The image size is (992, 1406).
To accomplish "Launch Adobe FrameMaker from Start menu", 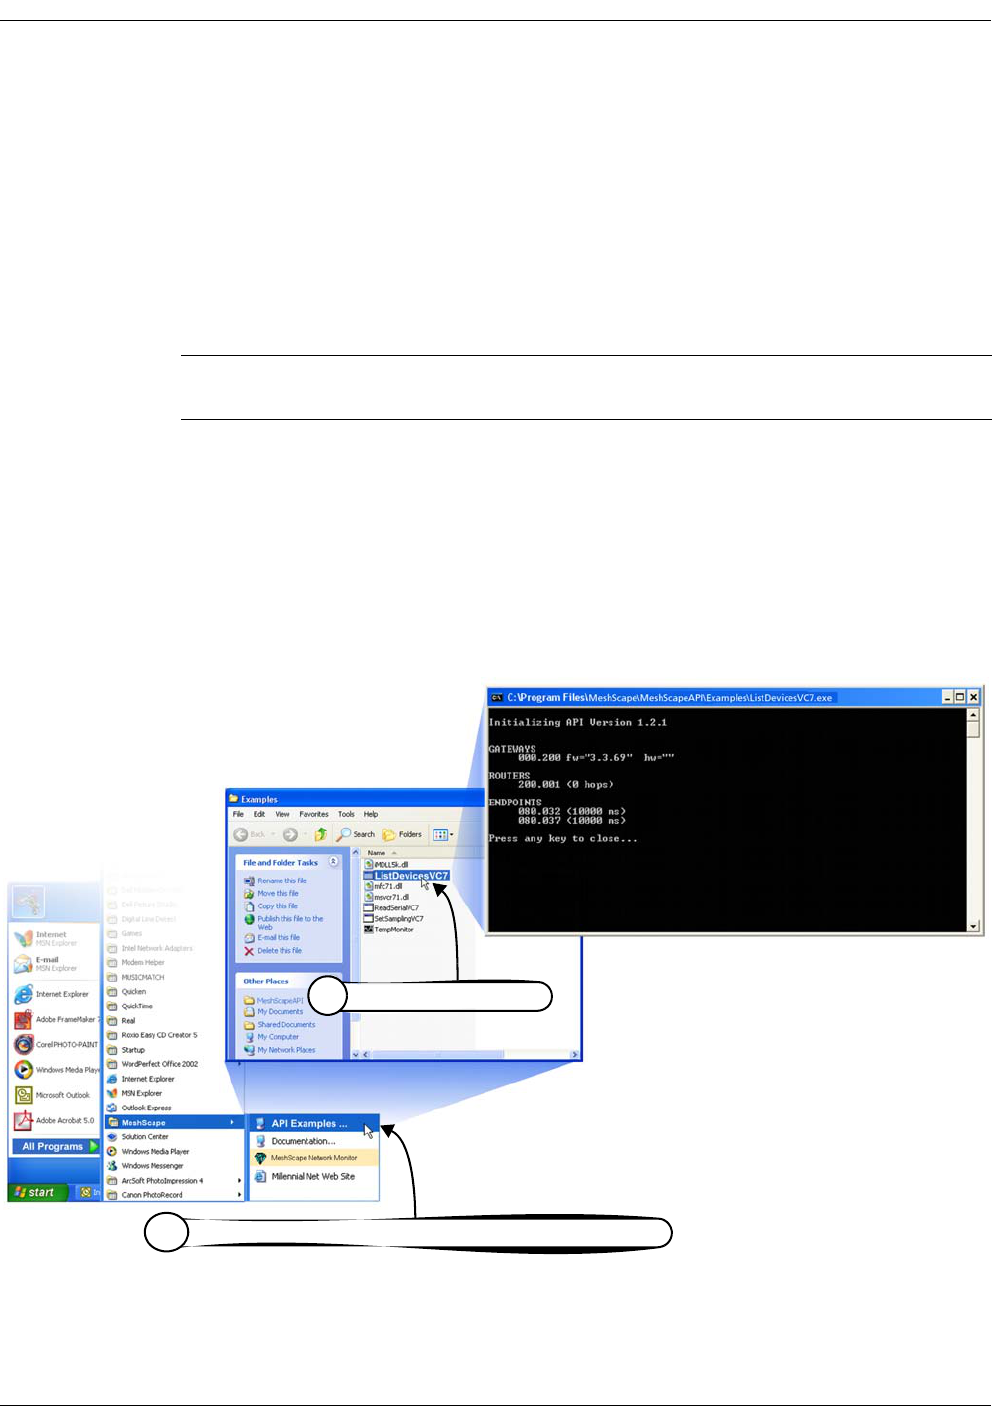I will click(56, 1019).
